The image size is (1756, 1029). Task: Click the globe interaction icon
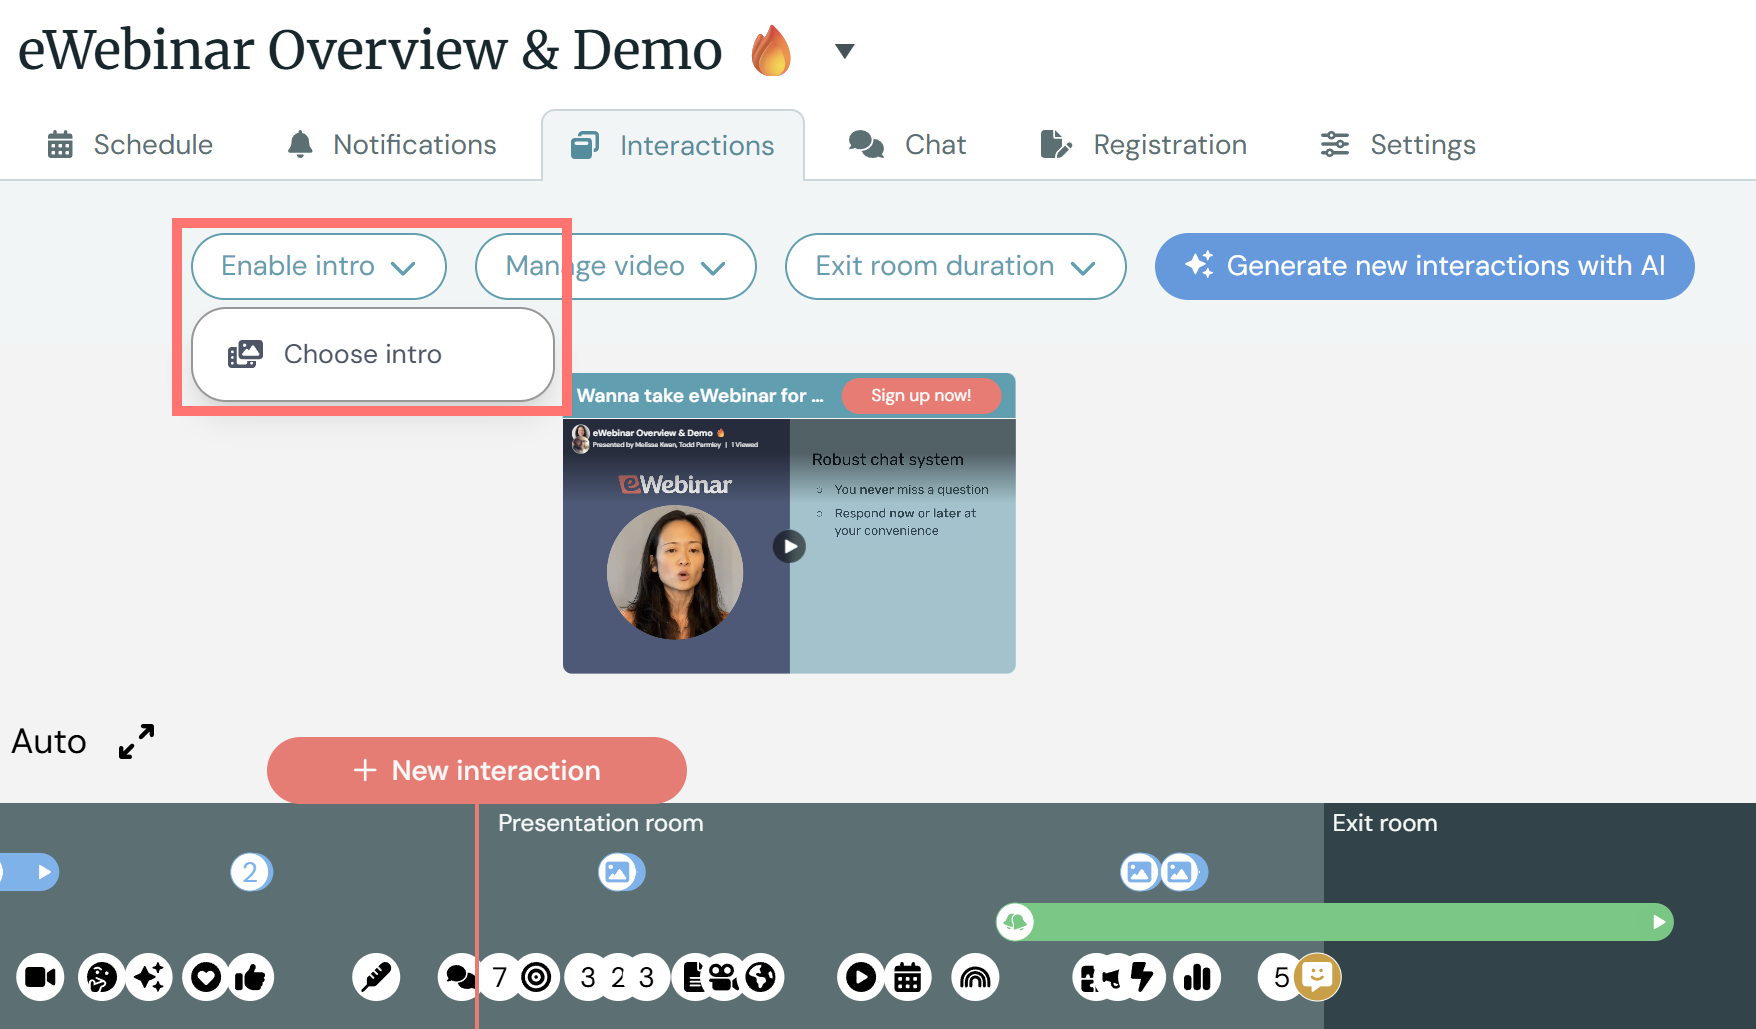pyautogui.click(x=761, y=977)
